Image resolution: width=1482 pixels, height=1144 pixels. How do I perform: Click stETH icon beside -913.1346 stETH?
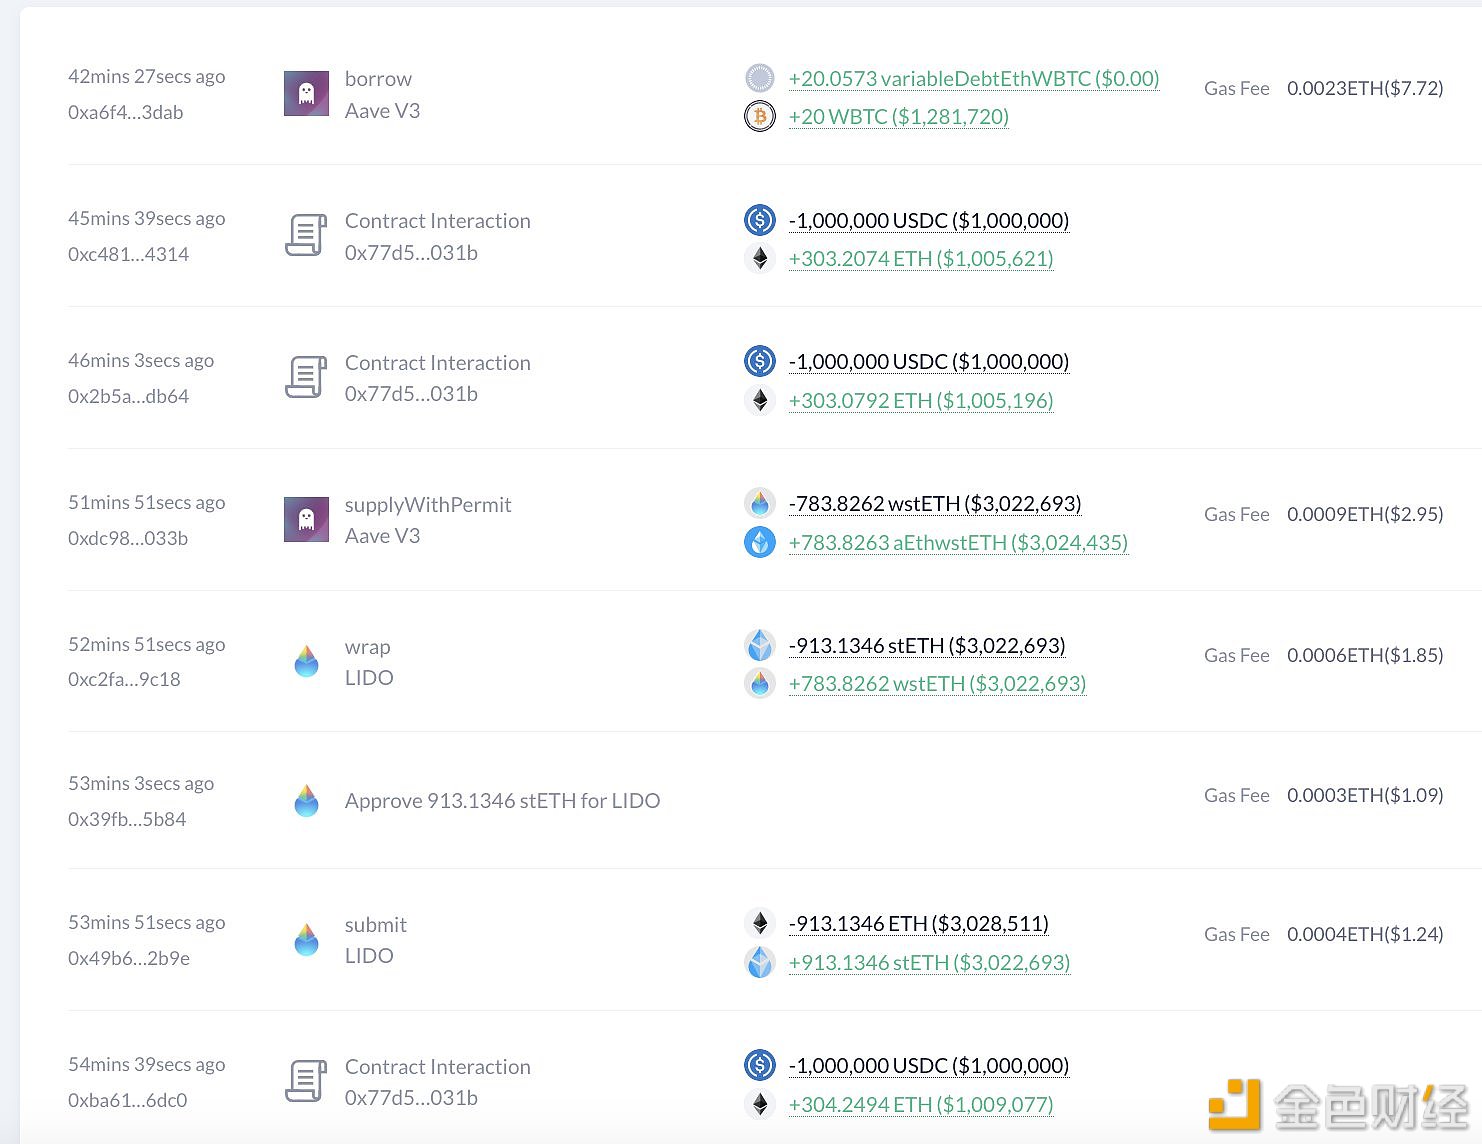[760, 645]
